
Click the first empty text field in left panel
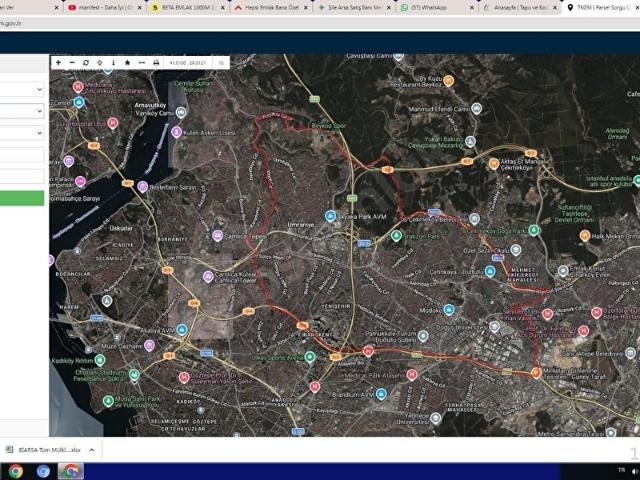(x=21, y=155)
